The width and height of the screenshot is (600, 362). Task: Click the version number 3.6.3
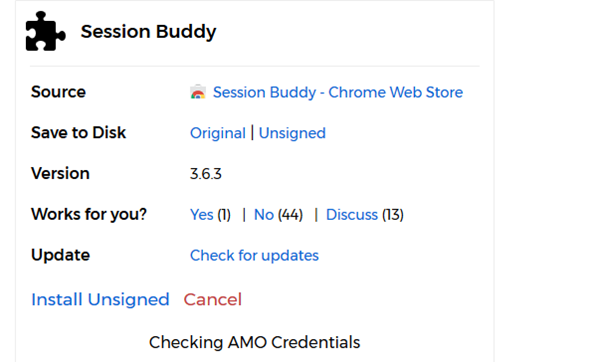coord(206,174)
